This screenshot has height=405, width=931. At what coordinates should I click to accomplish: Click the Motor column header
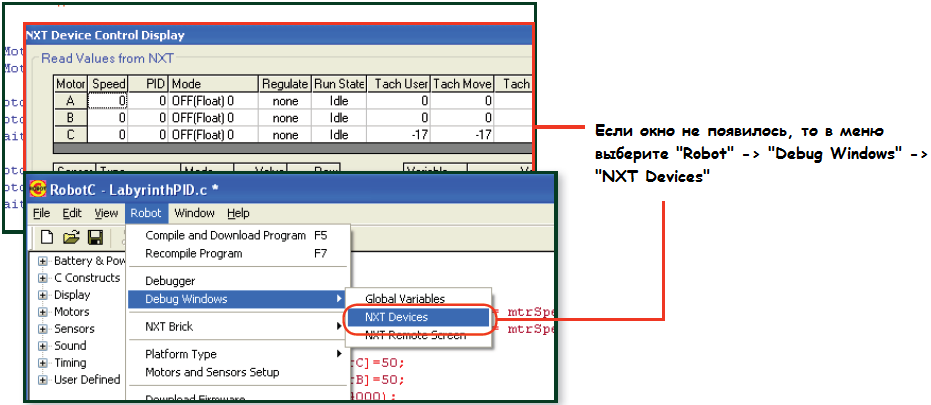pyautogui.click(x=71, y=84)
